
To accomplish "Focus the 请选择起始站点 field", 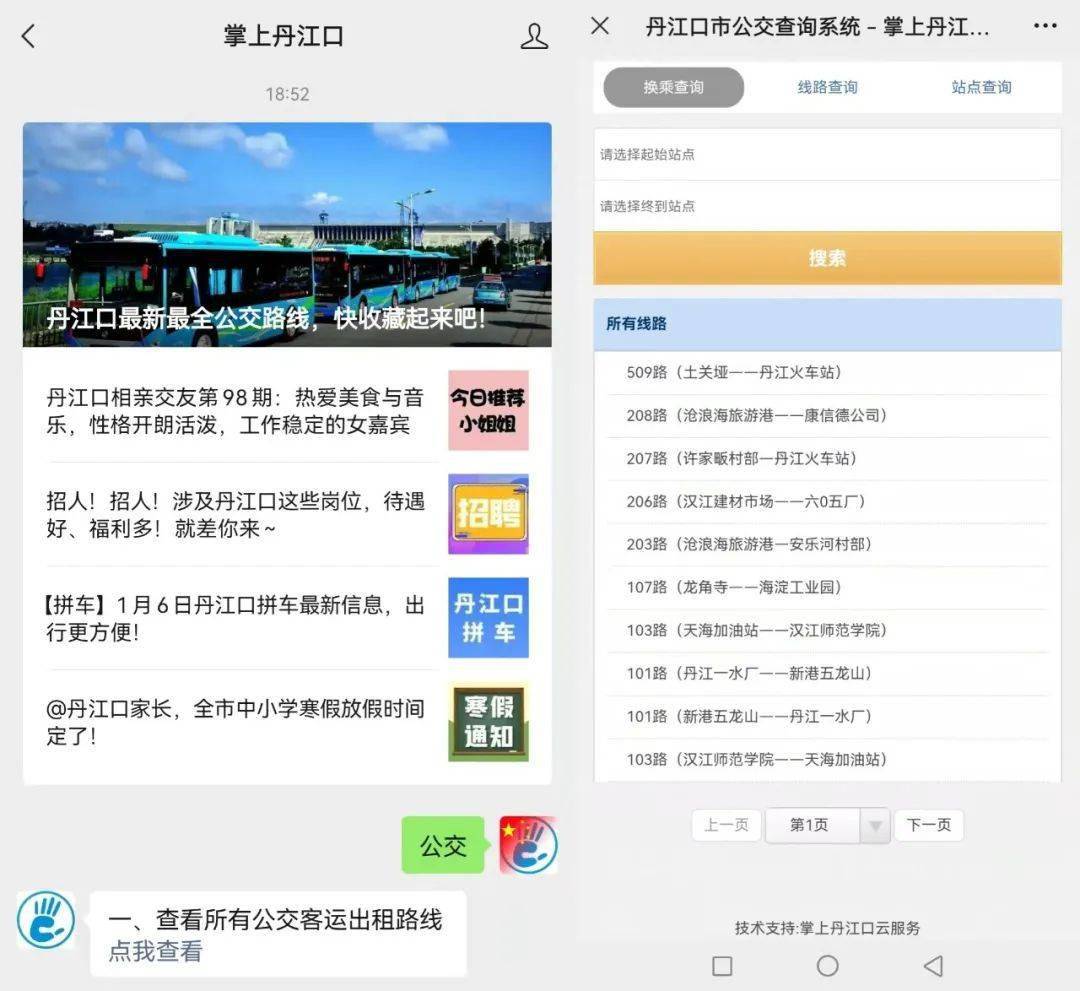I will pos(827,154).
